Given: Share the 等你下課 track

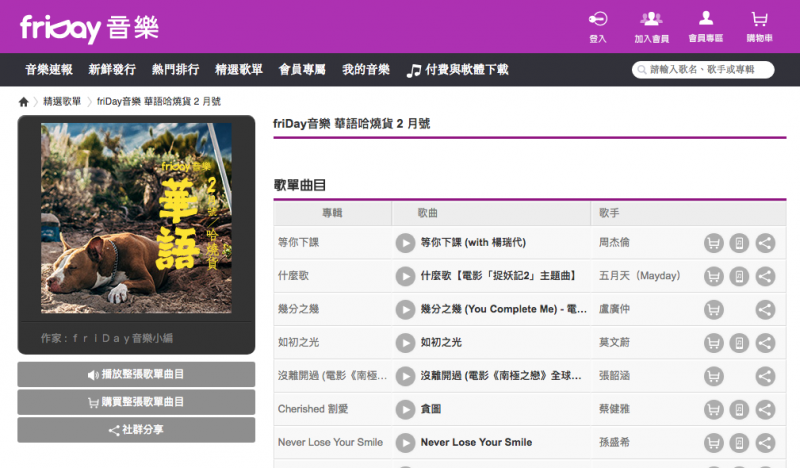Looking at the screenshot, I should click(765, 243).
